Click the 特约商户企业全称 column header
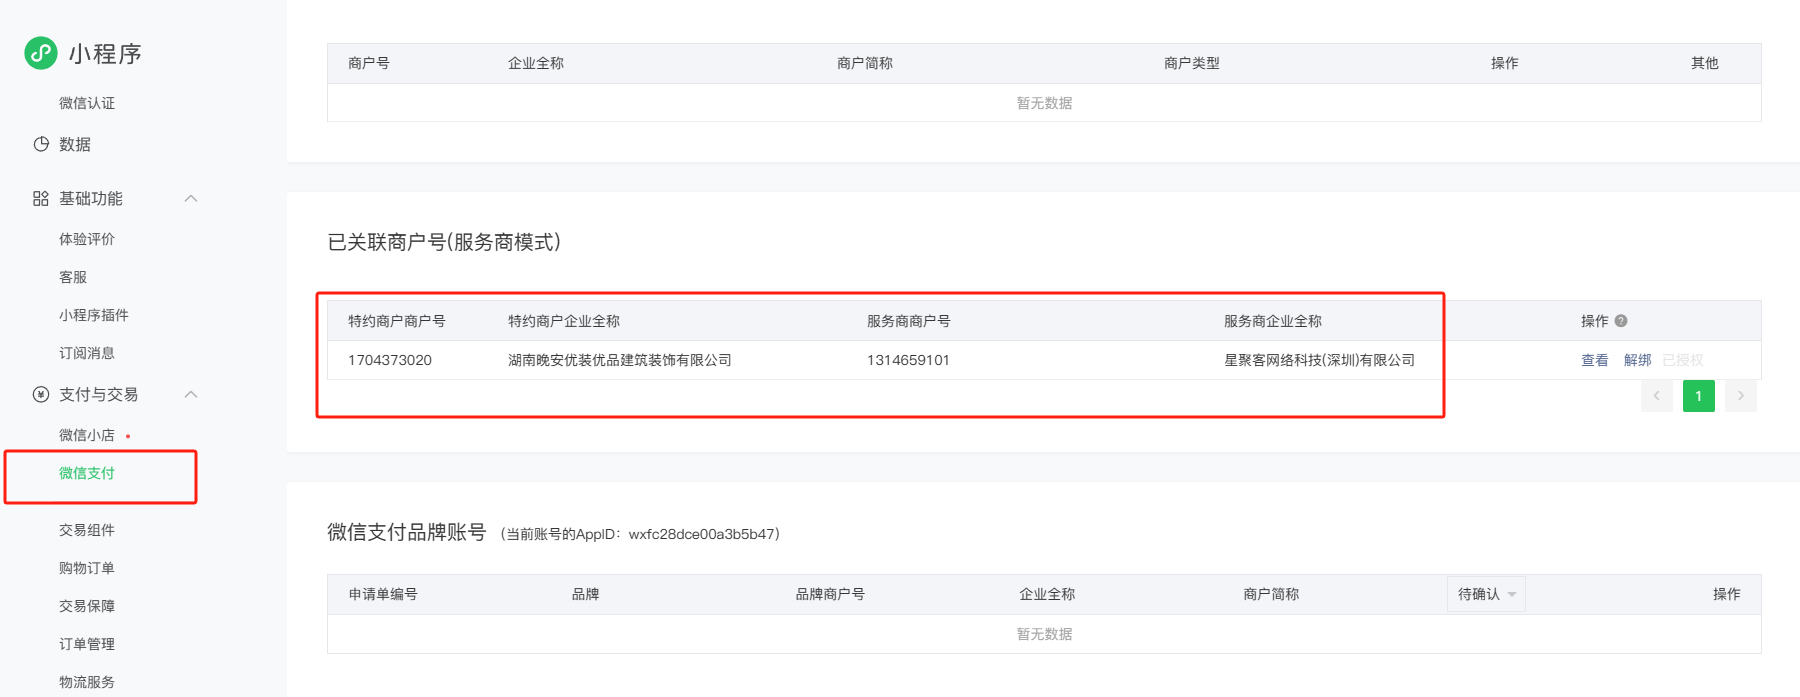This screenshot has height=697, width=1800. coord(564,321)
